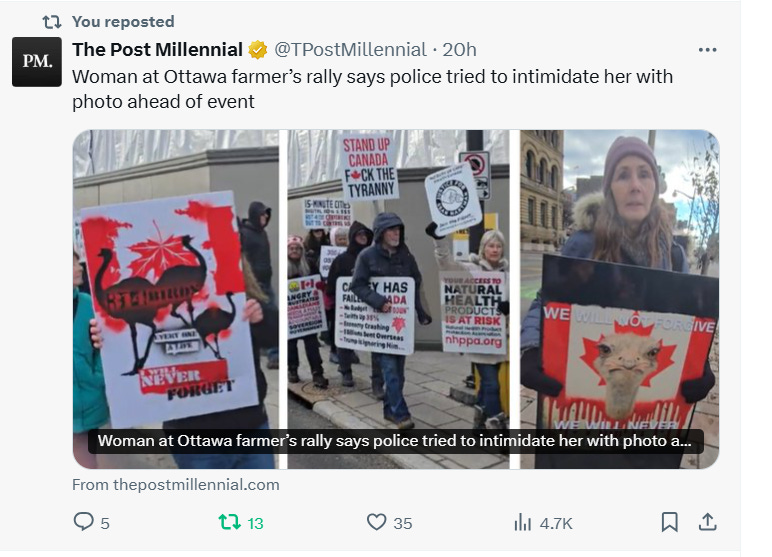Open the reply comment bubble icon
The height and width of the screenshot is (557, 772).
(x=83, y=522)
